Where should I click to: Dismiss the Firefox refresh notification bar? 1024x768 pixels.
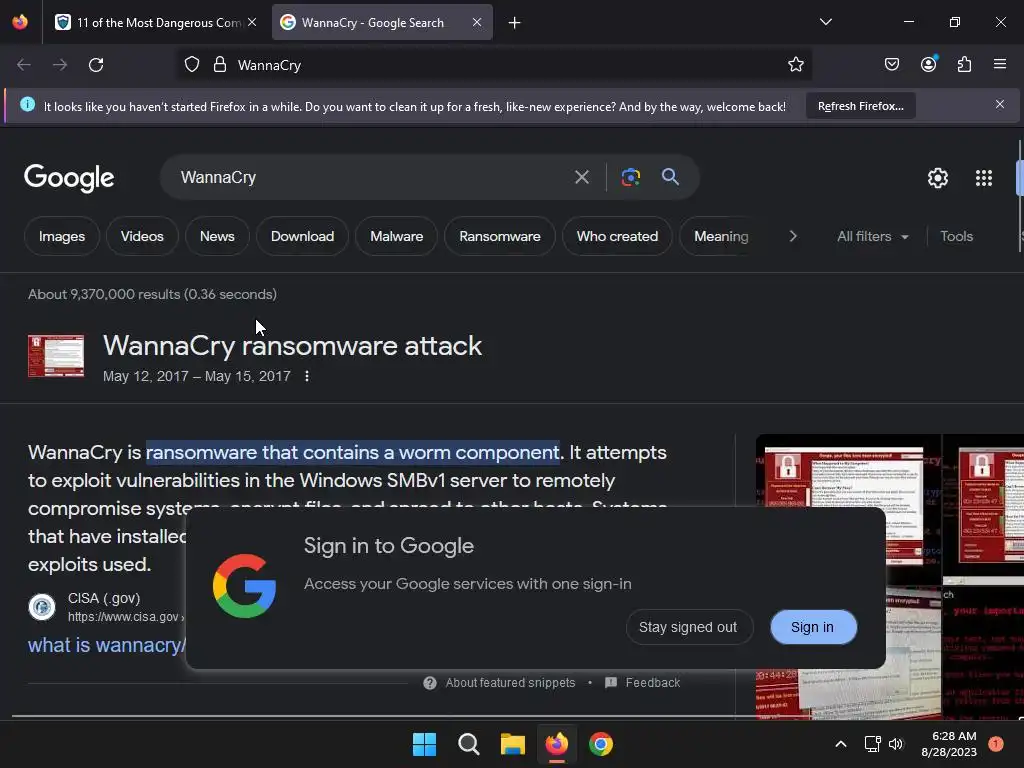(1000, 104)
